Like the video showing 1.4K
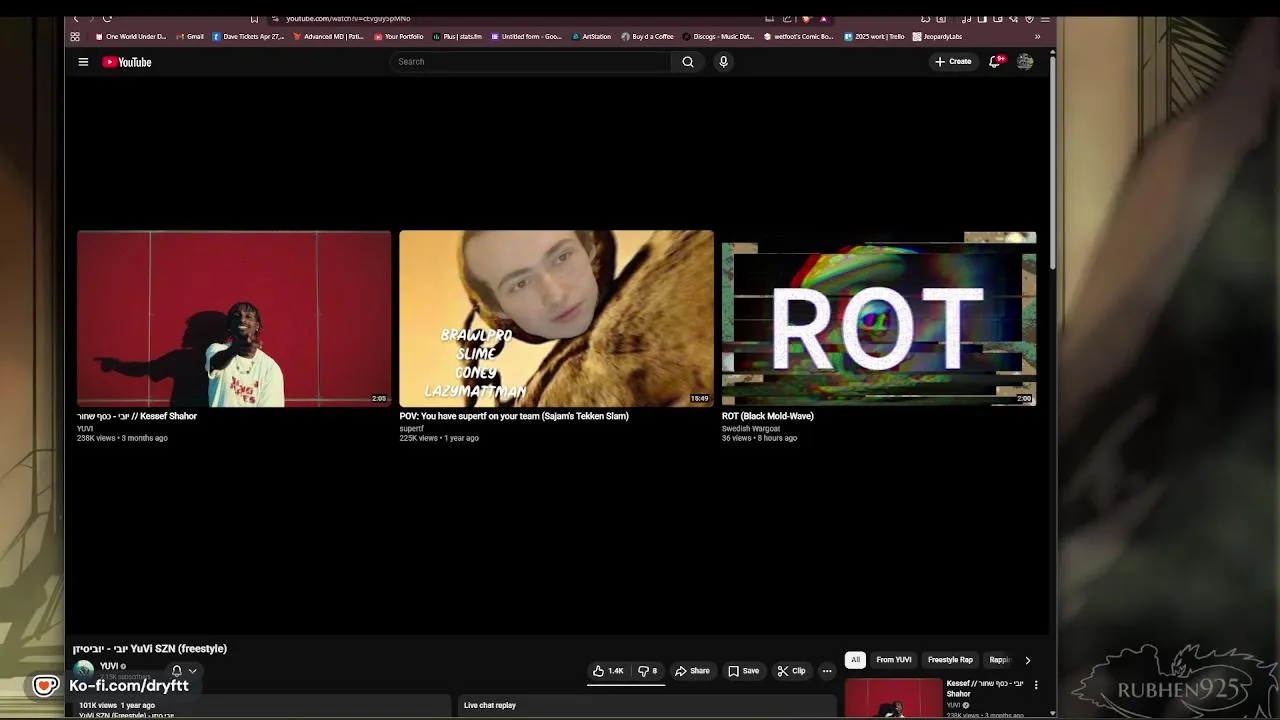Image resolution: width=1280 pixels, height=720 pixels. [x=608, y=671]
